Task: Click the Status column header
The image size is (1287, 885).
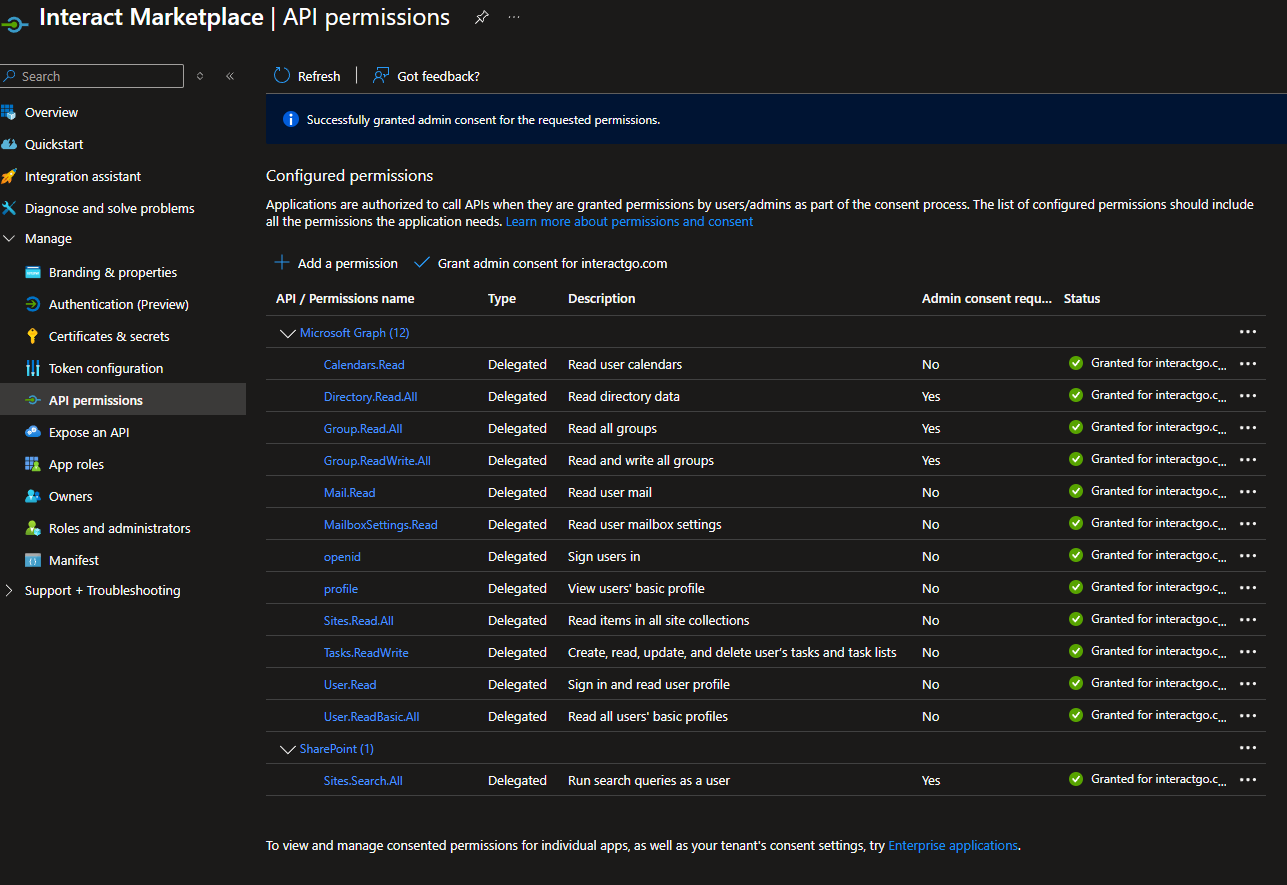Action: tap(1082, 298)
